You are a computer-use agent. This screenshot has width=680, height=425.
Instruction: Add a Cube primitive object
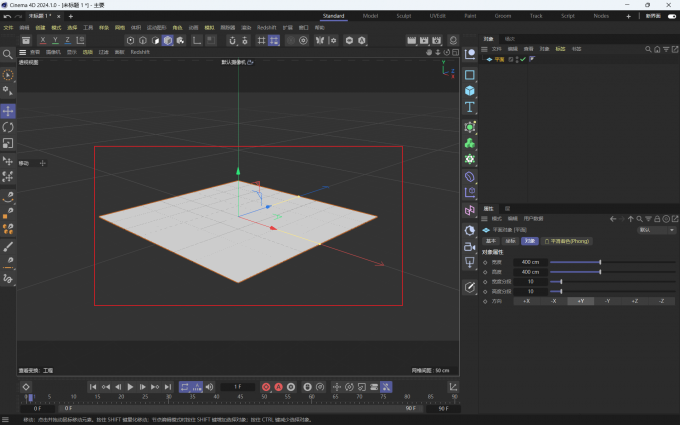tap(470, 91)
